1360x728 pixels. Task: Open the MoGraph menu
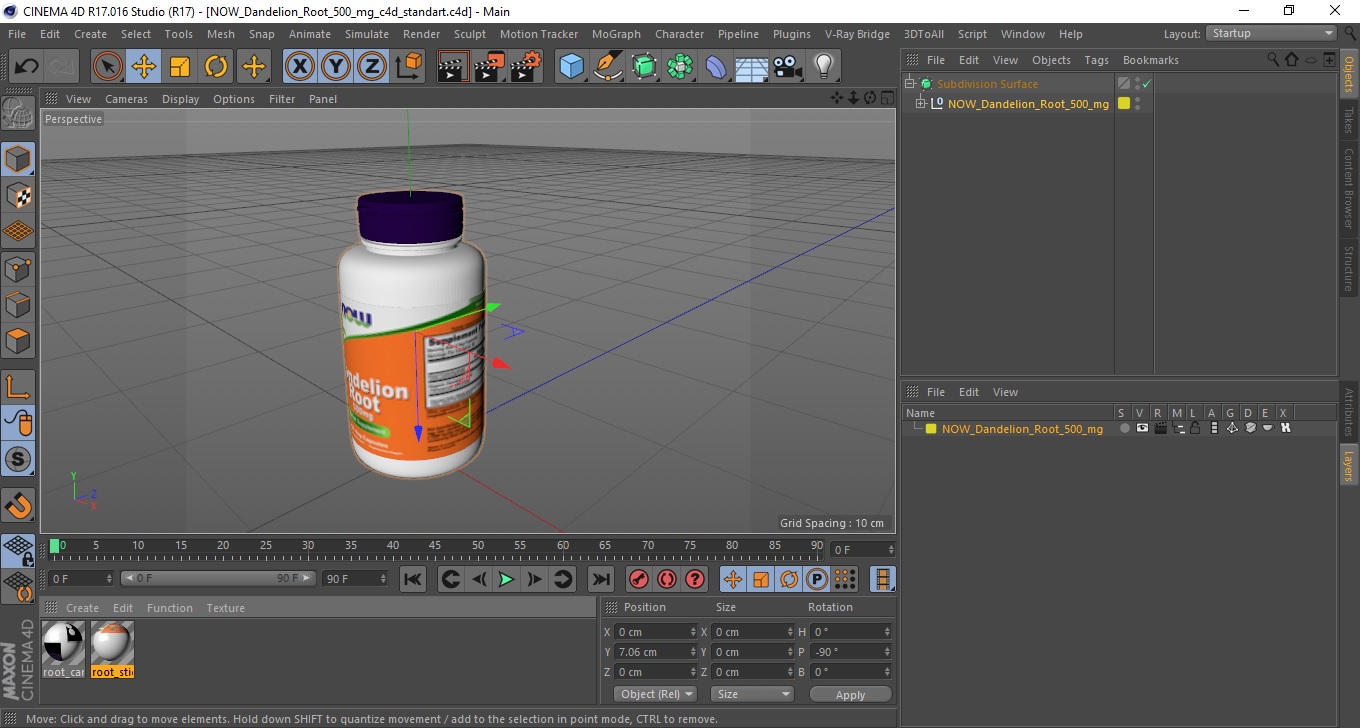616,34
